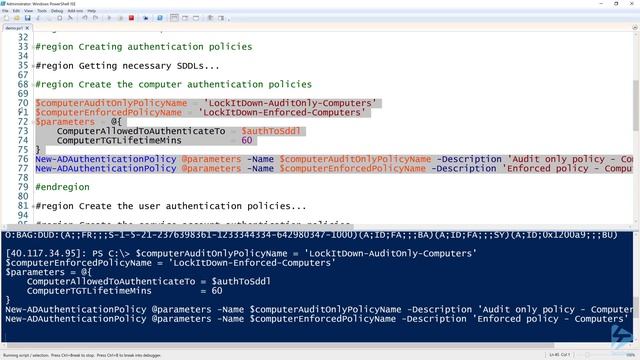This screenshot has height=360, width=640.
Task: Show the script pane maximized
Action: coord(196,18)
